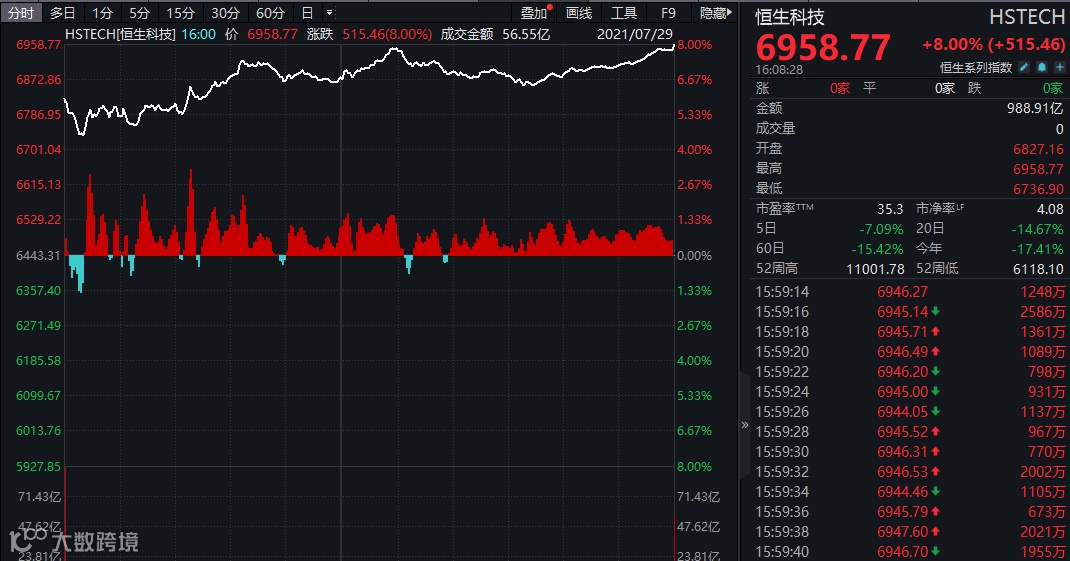
Task: Click the 15:59:16 tick price 6945.14
Action: pos(902,311)
